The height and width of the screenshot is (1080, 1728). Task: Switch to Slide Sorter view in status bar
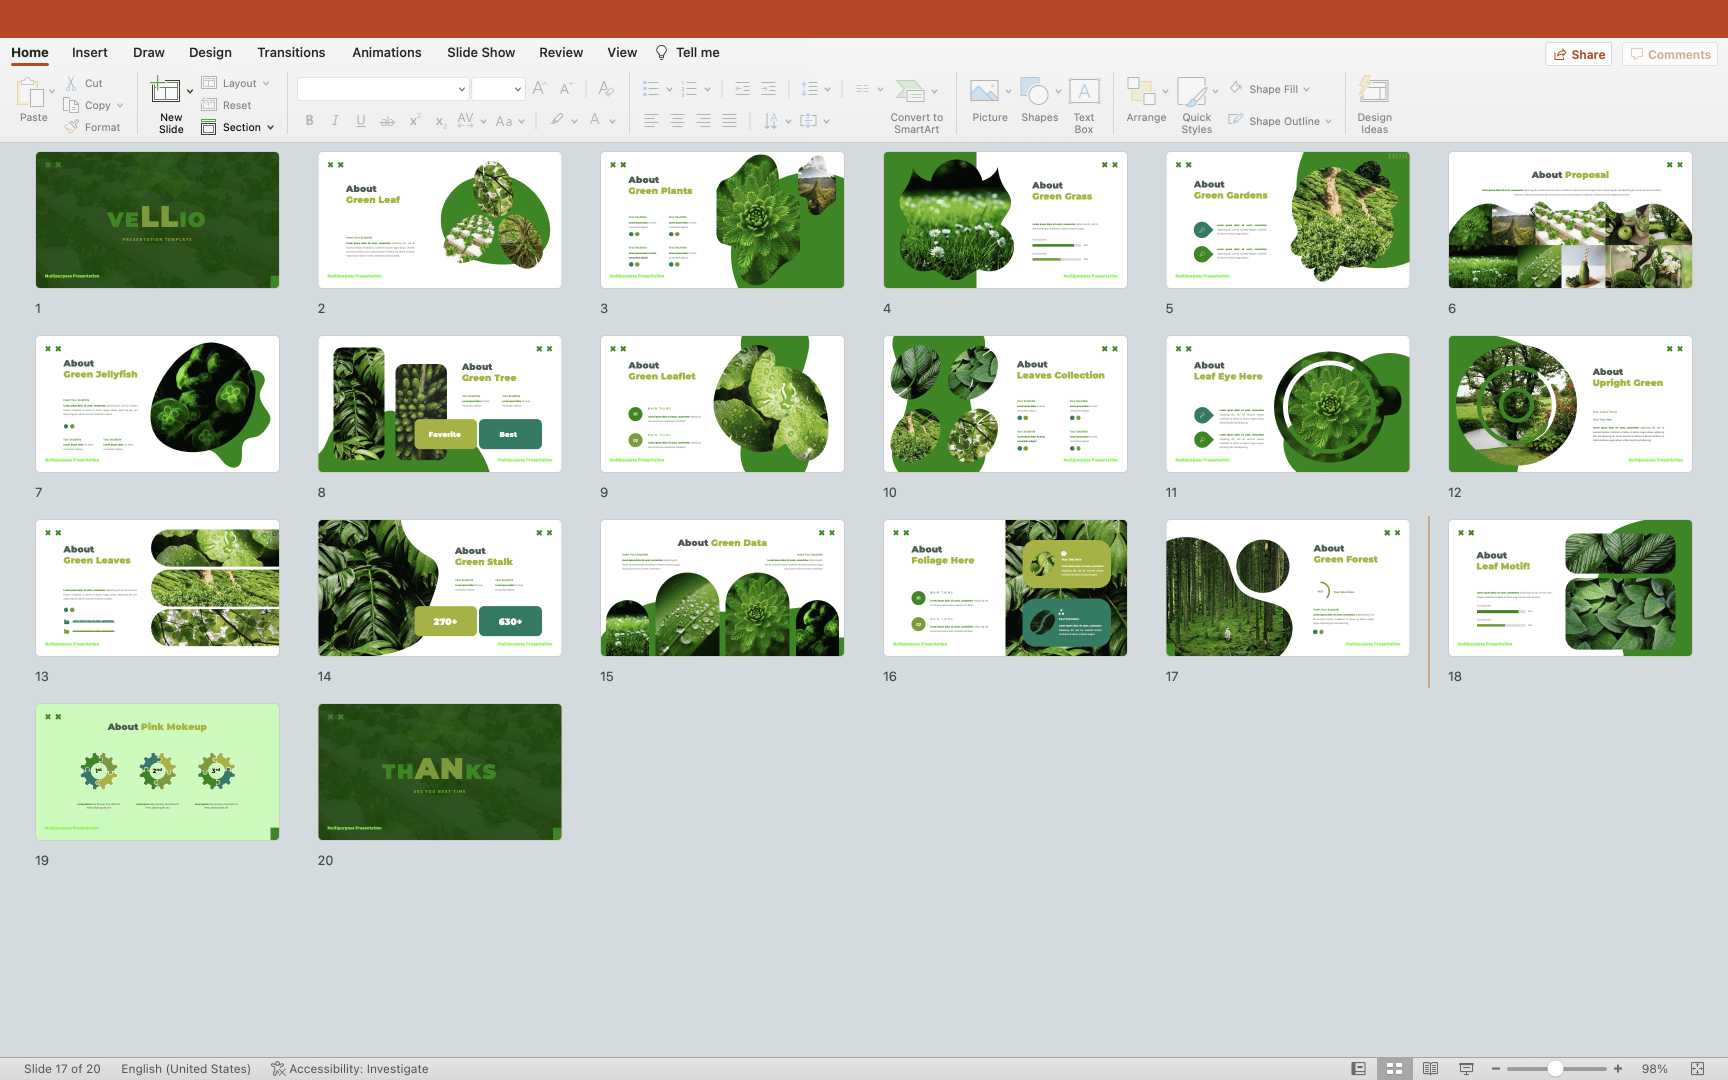point(1394,1069)
